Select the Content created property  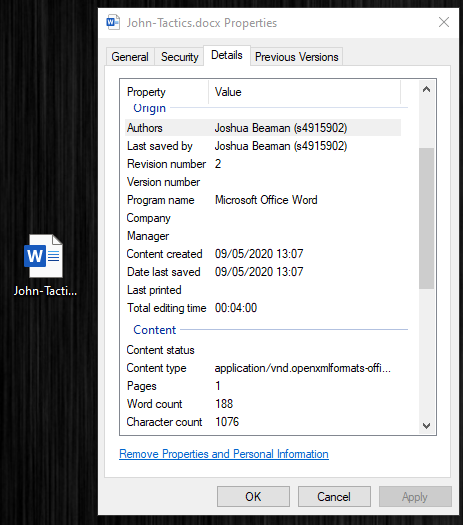click(164, 254)
